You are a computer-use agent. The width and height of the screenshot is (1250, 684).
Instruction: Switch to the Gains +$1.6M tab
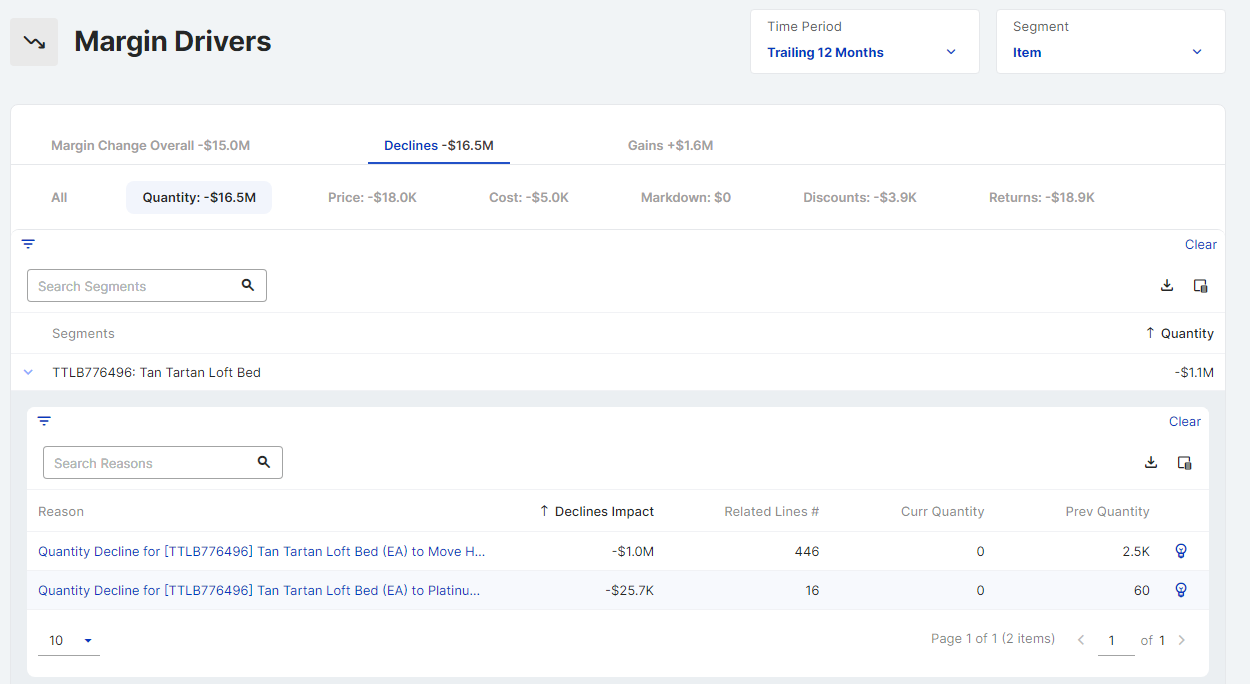point(670,145)
